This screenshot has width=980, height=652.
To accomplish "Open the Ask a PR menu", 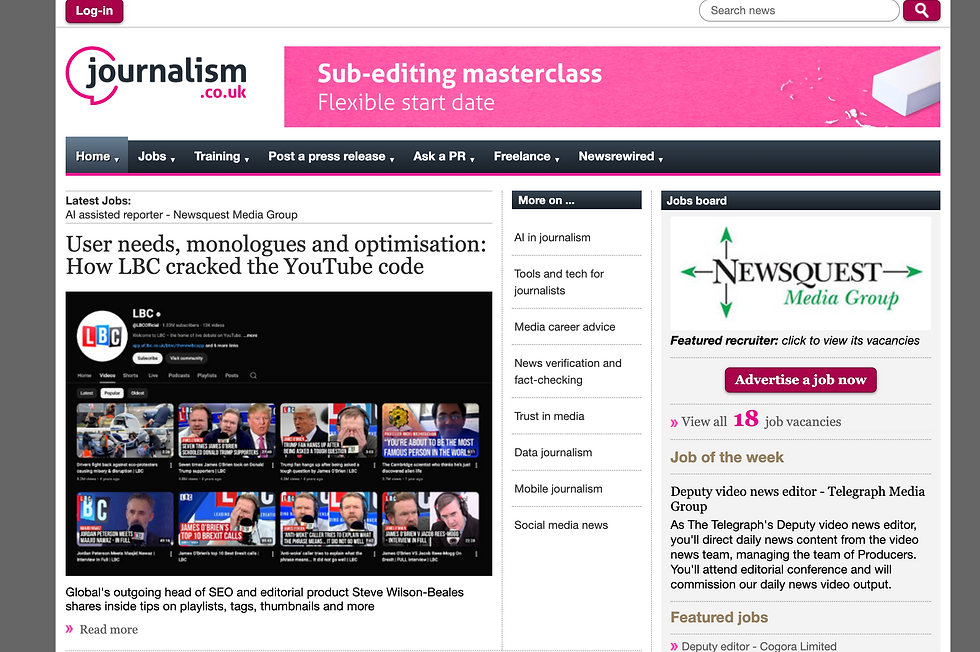I will (x=444, y=156).
